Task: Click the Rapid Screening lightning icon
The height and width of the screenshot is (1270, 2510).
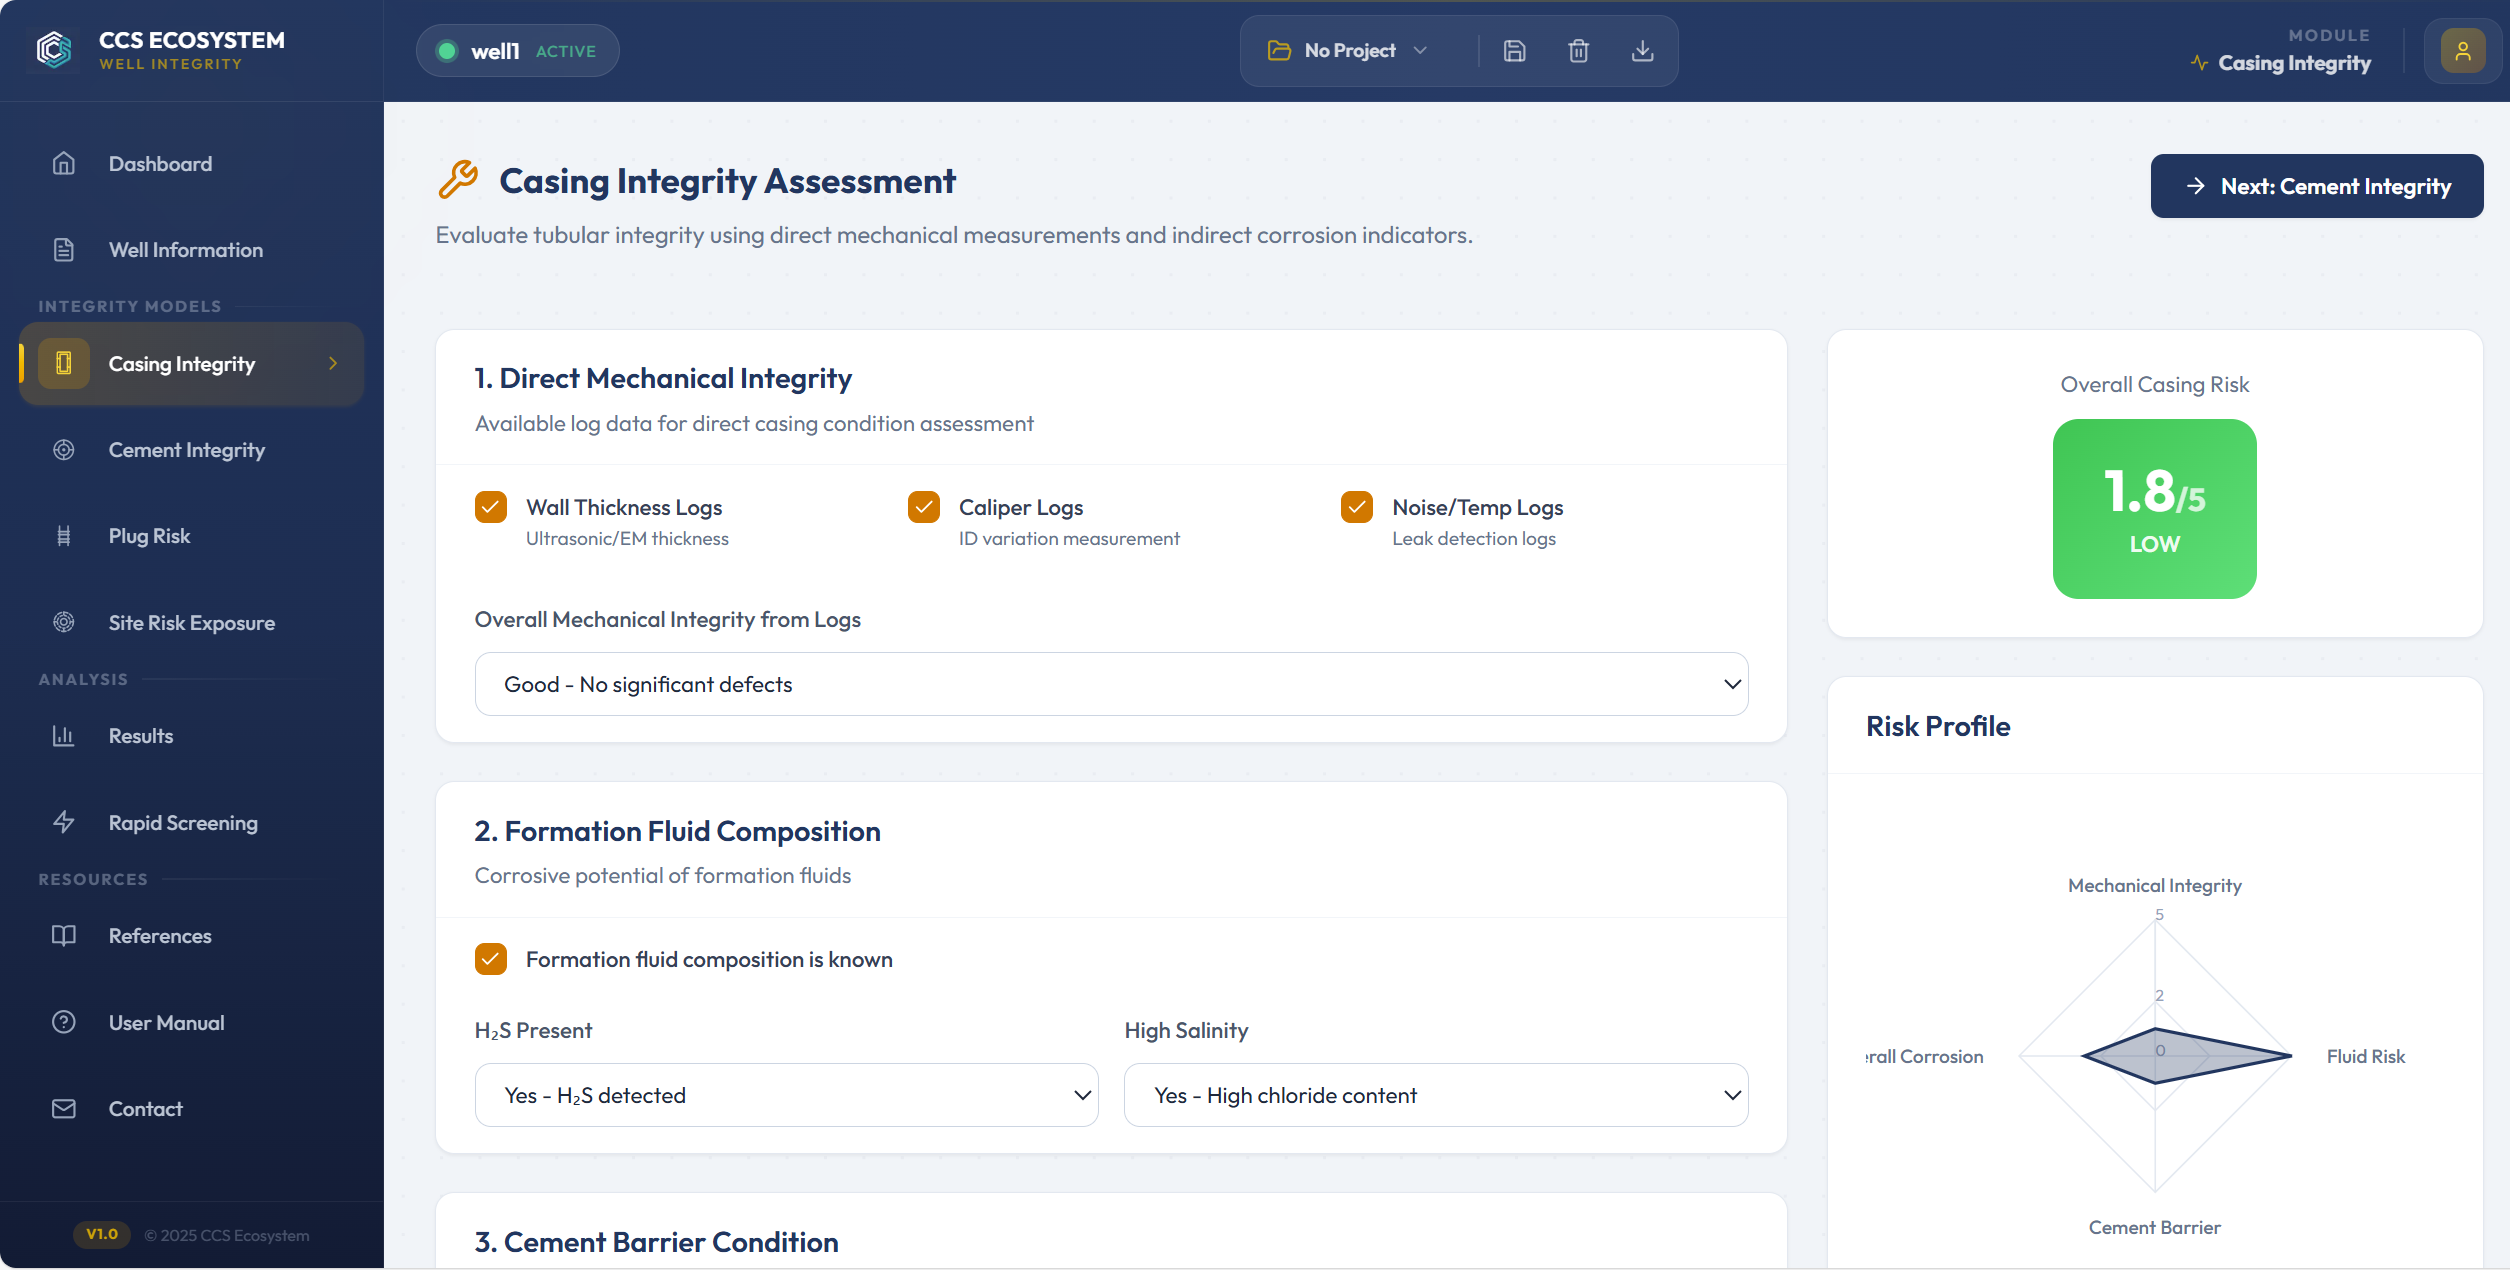Action: 64,822
